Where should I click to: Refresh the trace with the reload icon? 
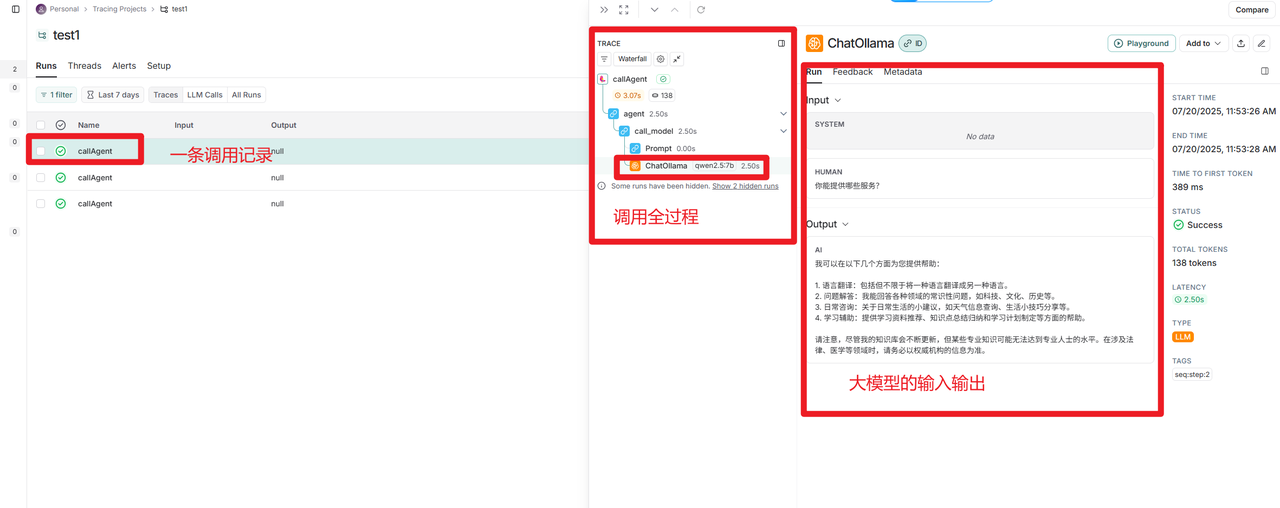701,10
